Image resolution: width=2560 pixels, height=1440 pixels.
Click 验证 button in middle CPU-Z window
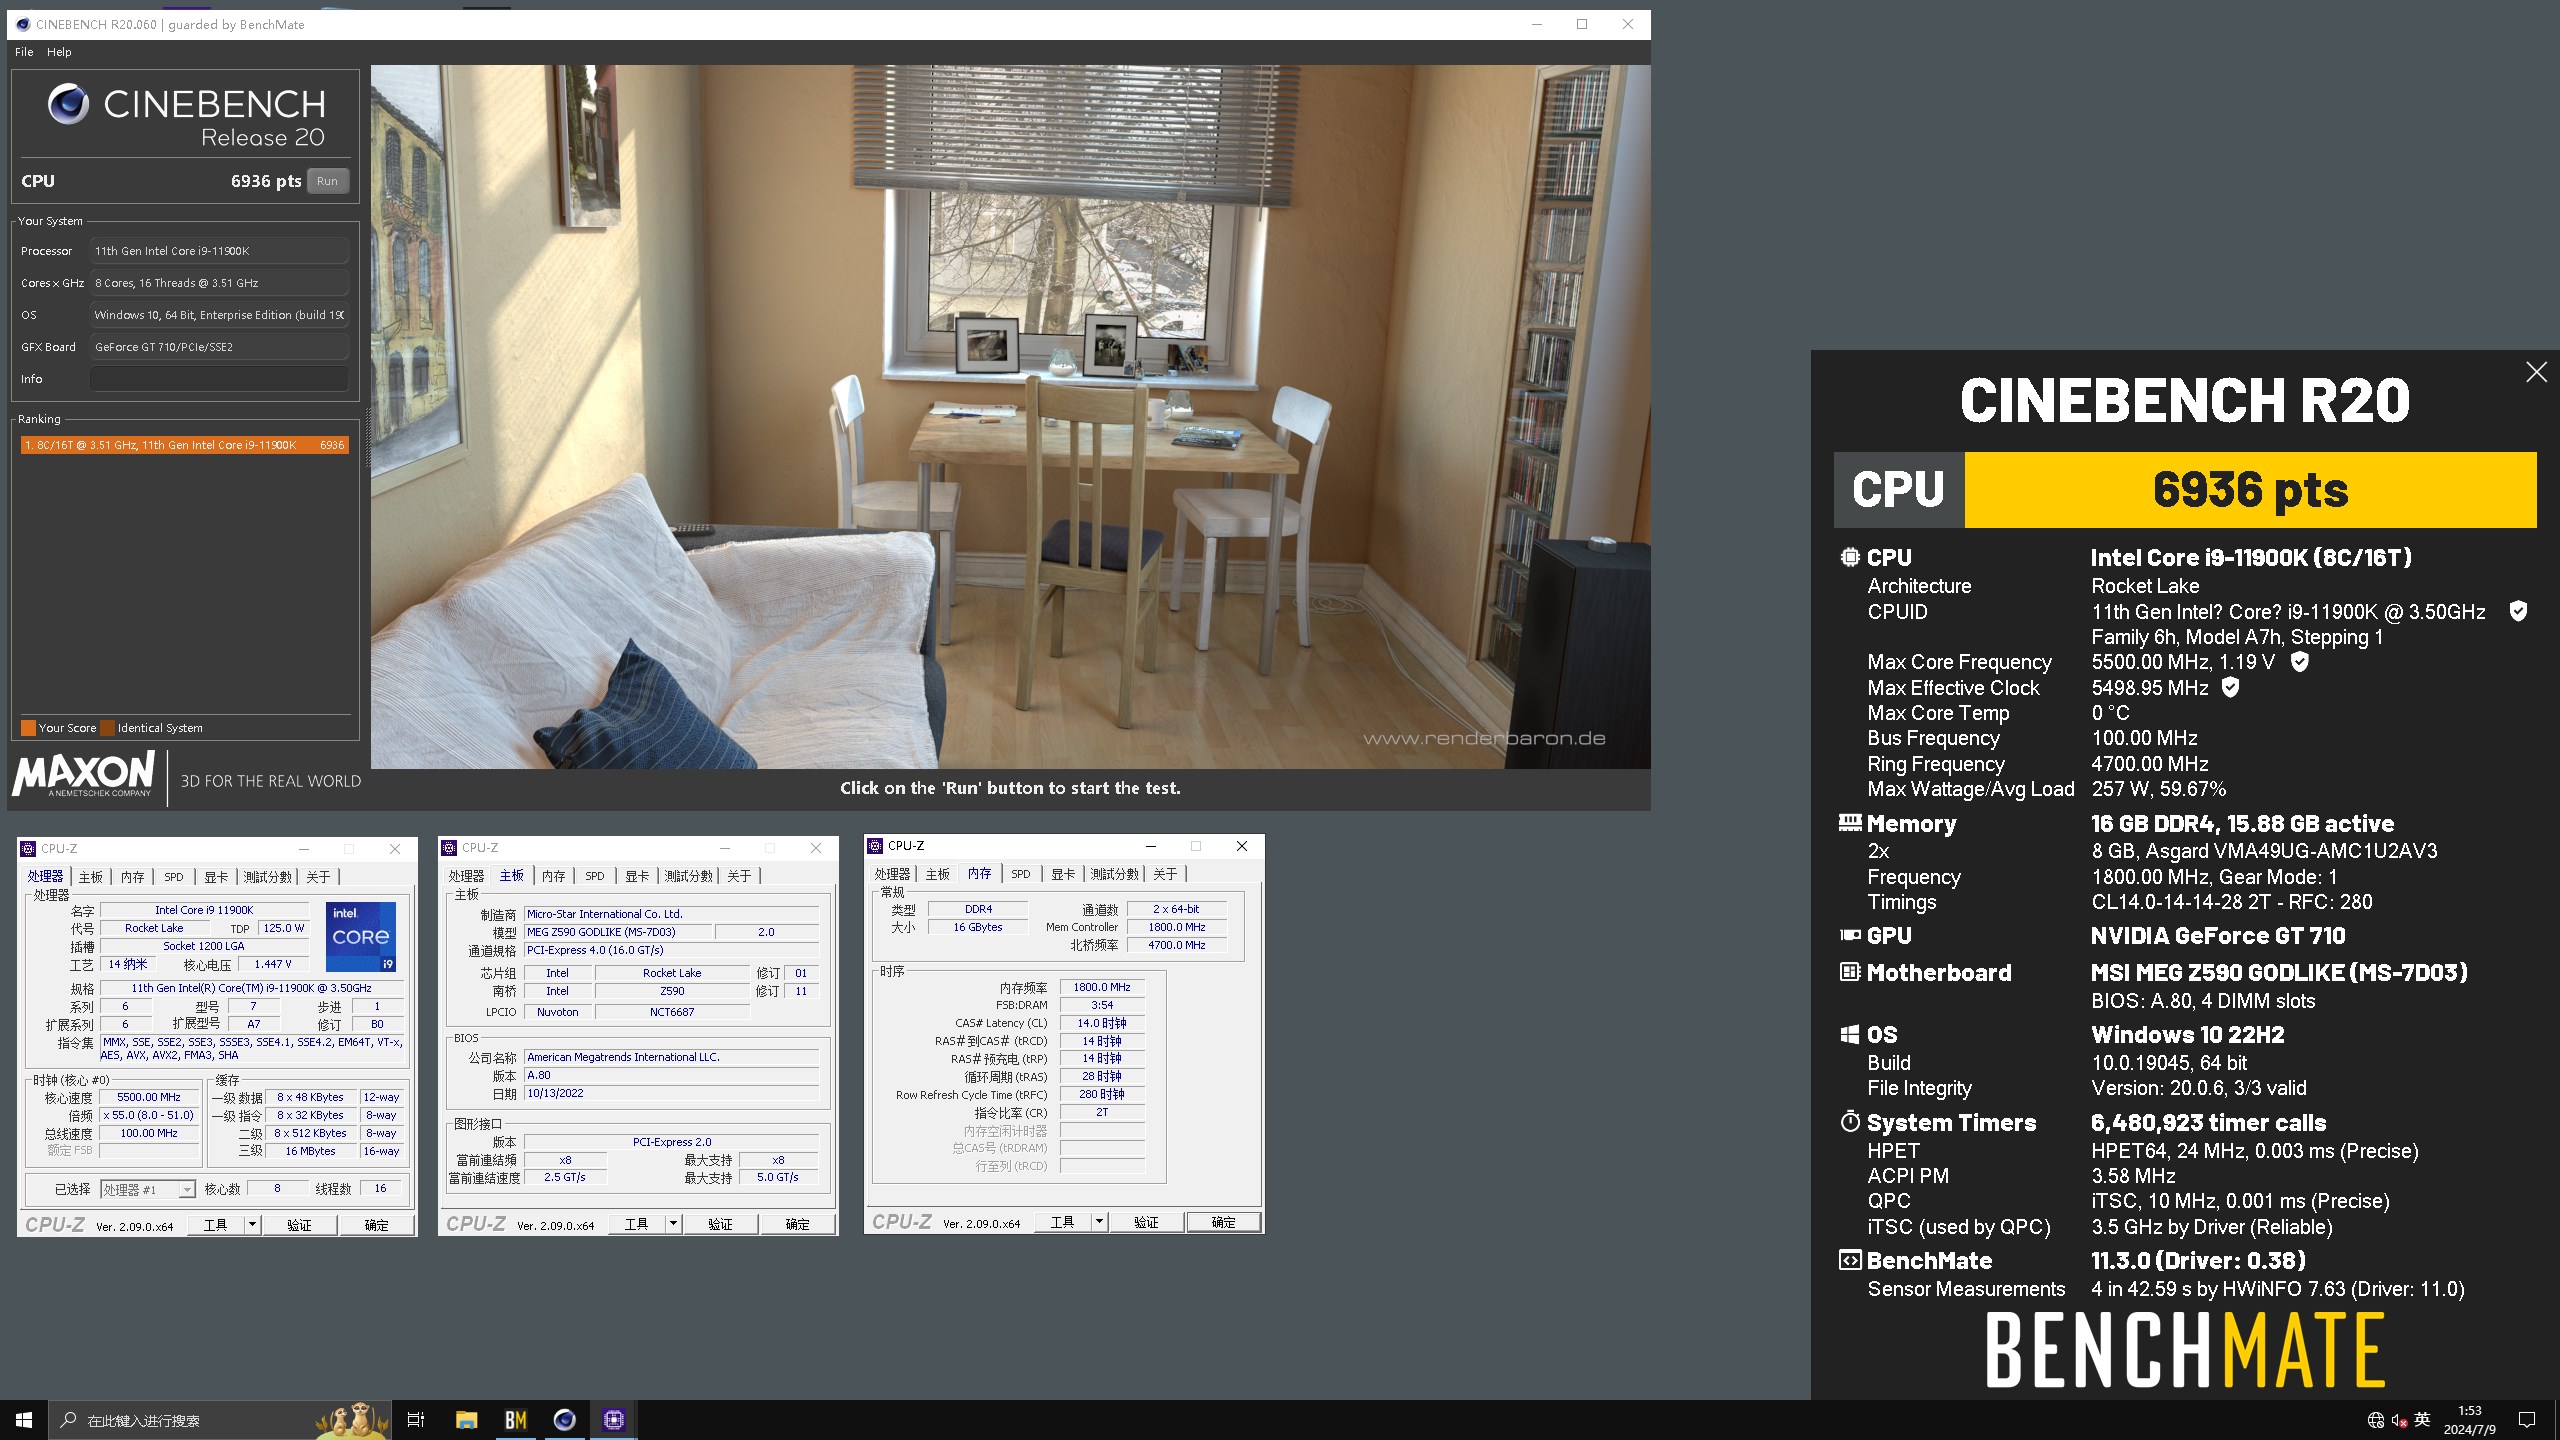point(720,1224)
